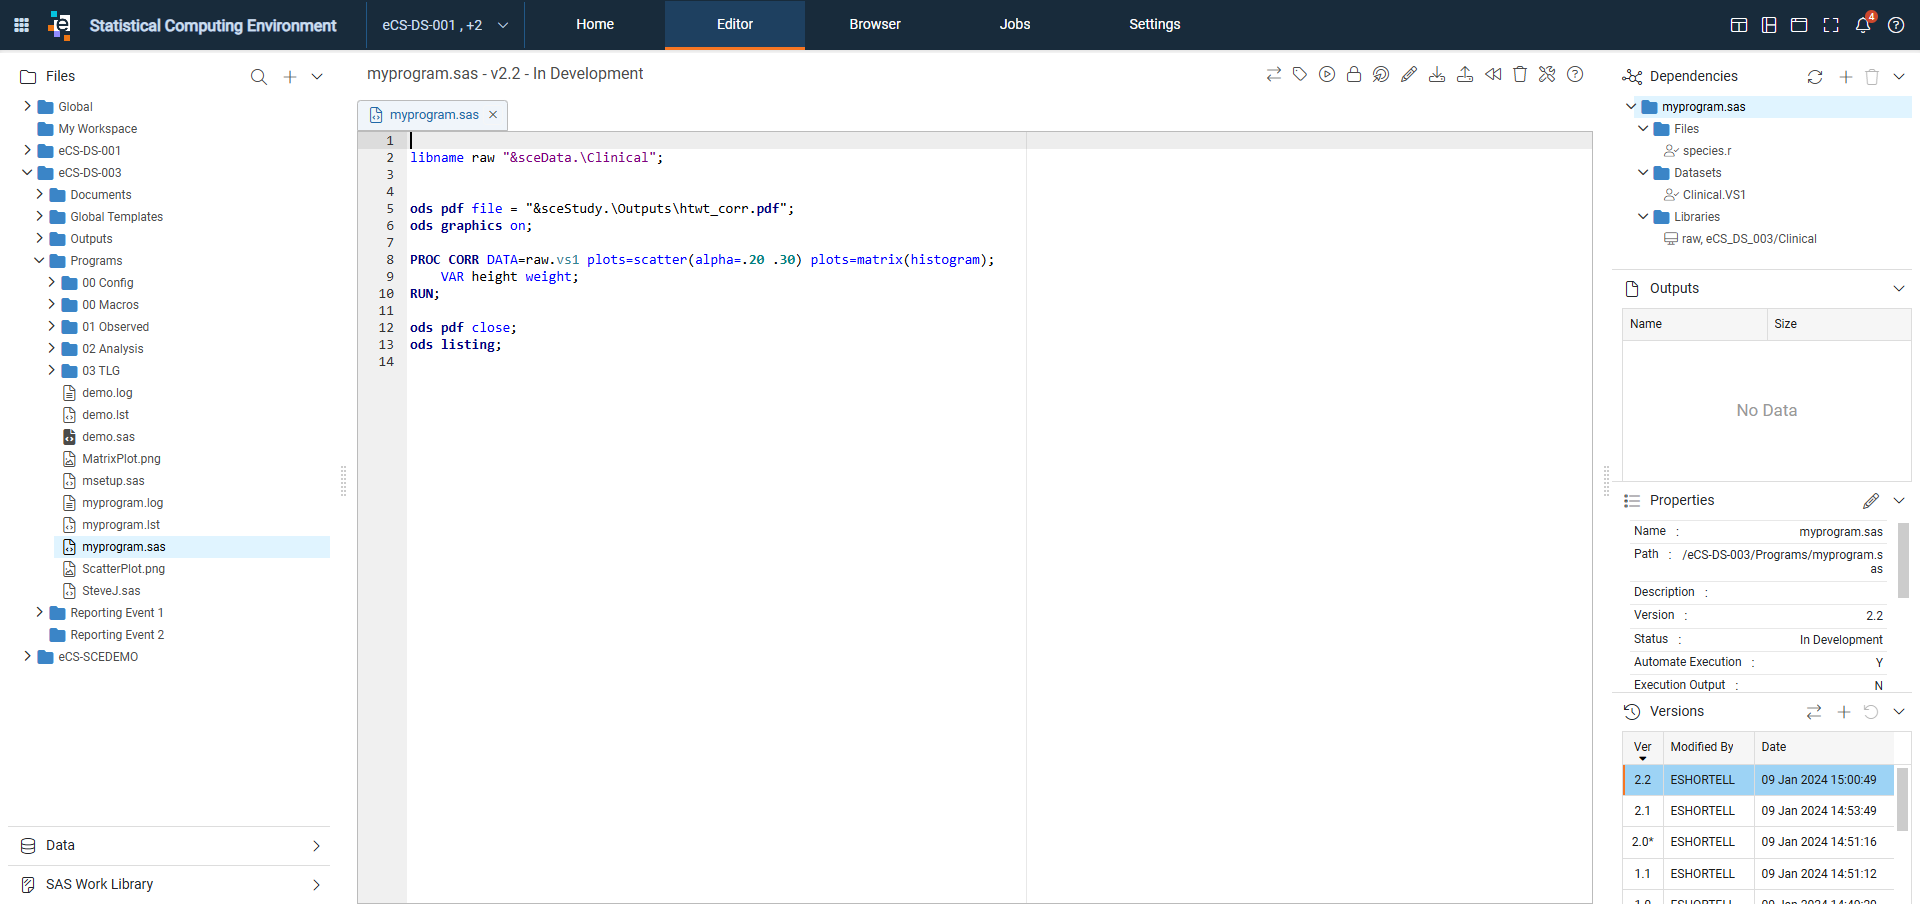Click the Properties panel scrollbar

click(x=1903, y=561)
